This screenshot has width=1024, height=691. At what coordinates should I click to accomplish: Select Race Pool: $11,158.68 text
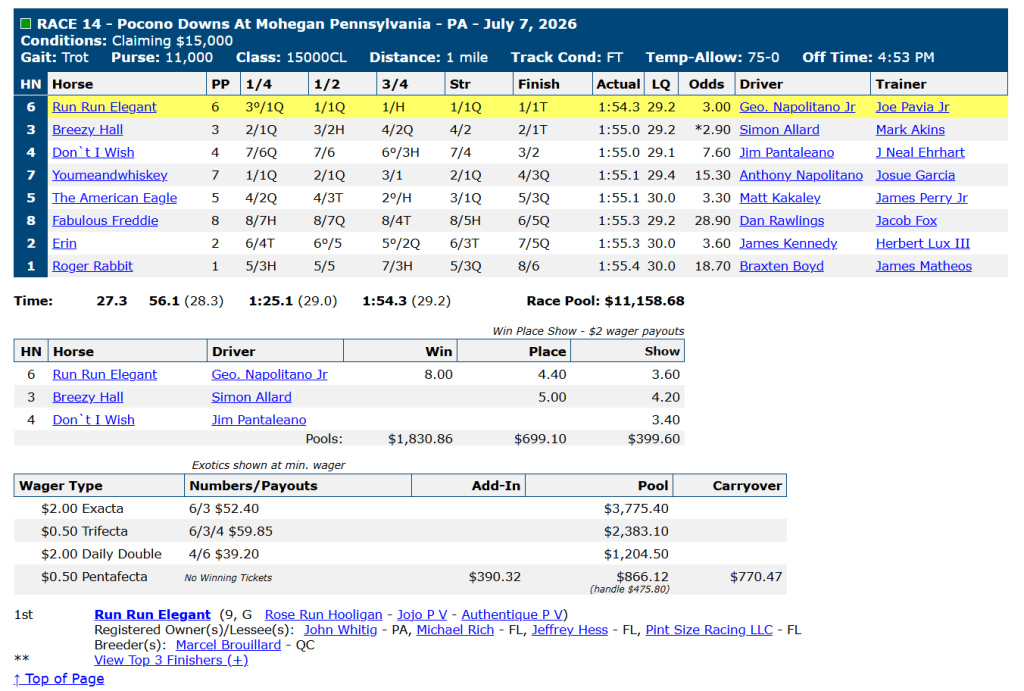click(x=605, y=301)
